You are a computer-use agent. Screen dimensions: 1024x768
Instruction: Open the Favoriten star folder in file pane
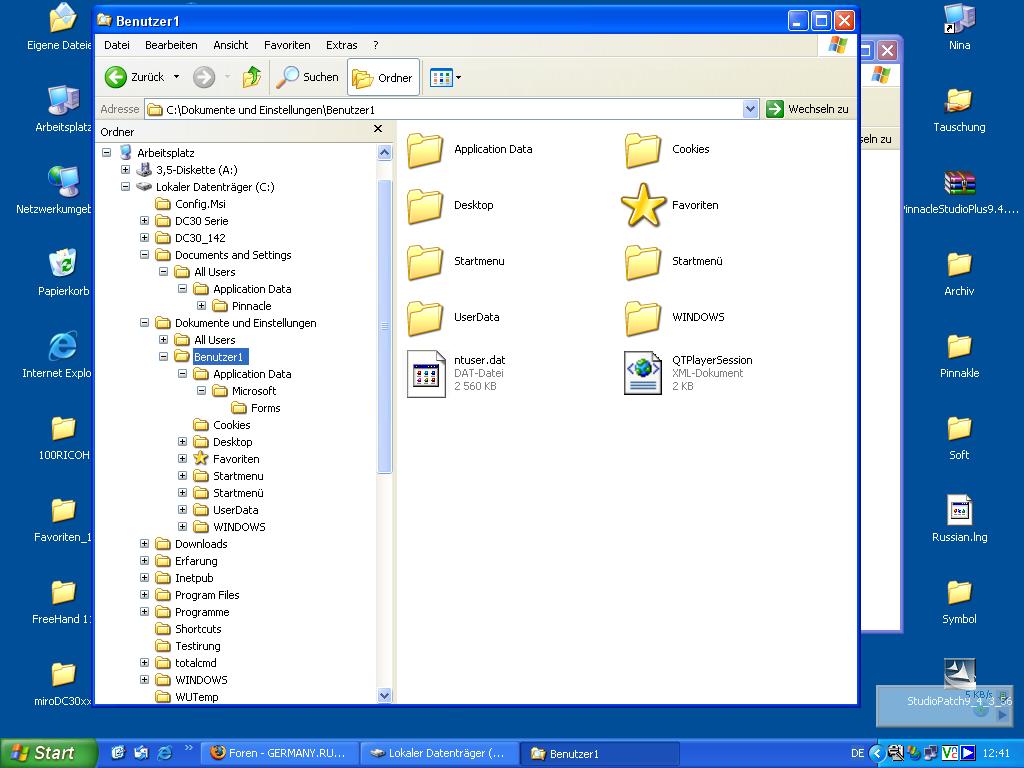click(643, 205)
